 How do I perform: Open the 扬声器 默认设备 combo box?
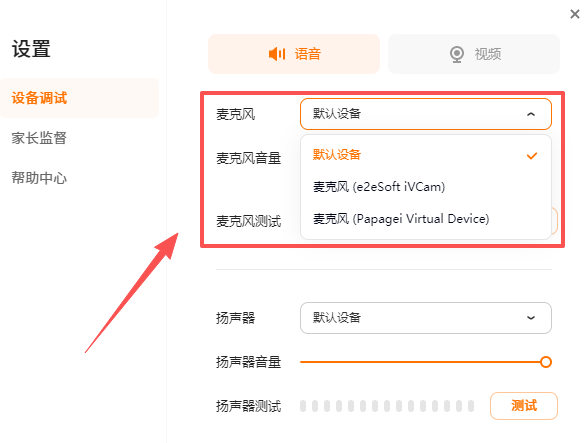click(x=426, y=318)
